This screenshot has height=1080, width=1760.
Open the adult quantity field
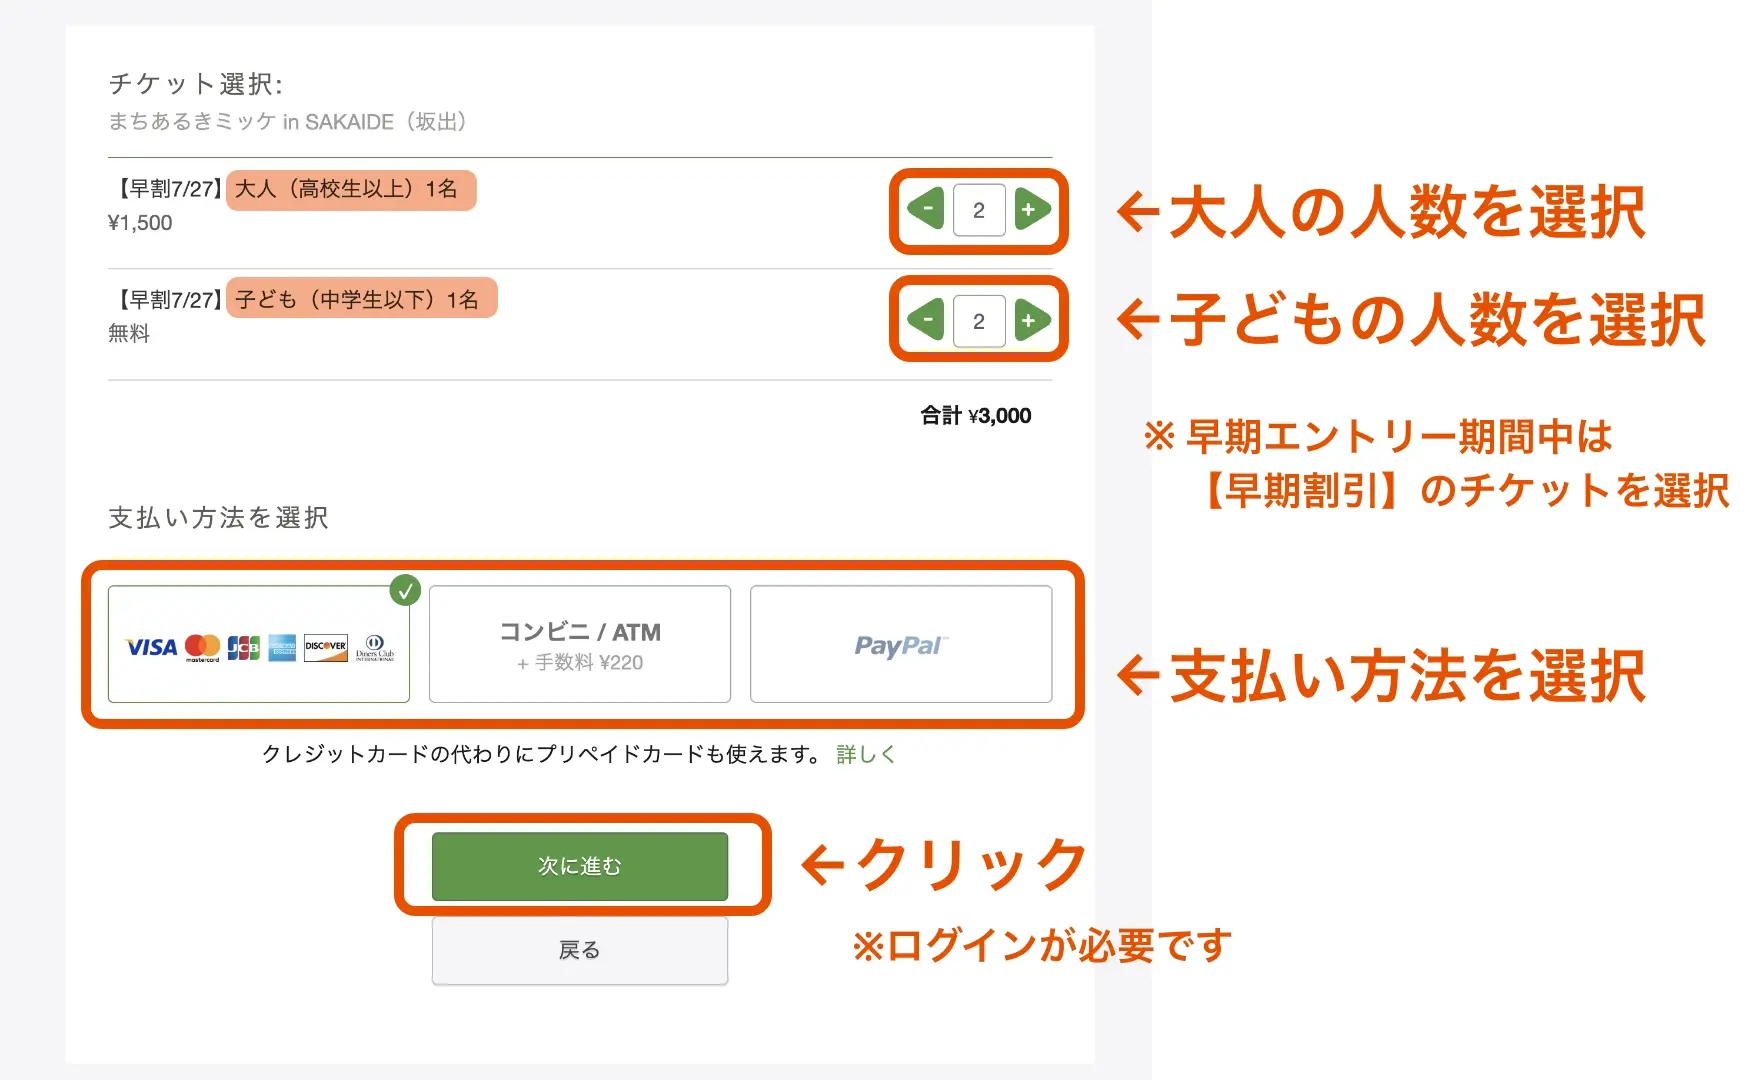pyautogui.click(x=978, y=210)
